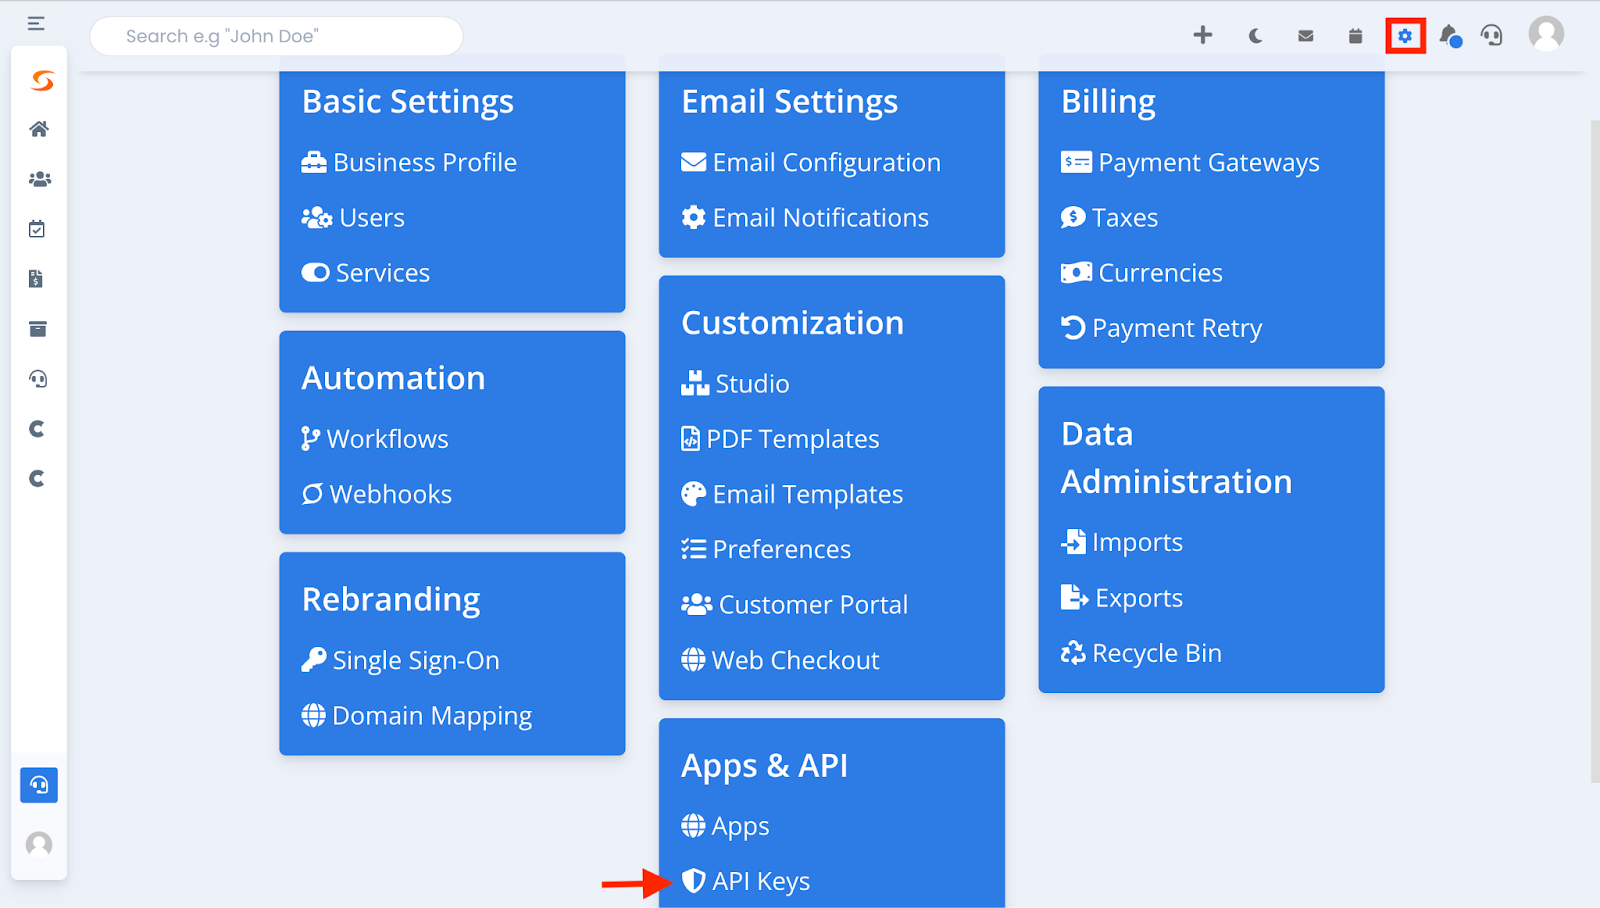Viewport: 1600px width, 908px height.
Task: Select Payment Gateways under Billing
Action: pos(1190,162)
